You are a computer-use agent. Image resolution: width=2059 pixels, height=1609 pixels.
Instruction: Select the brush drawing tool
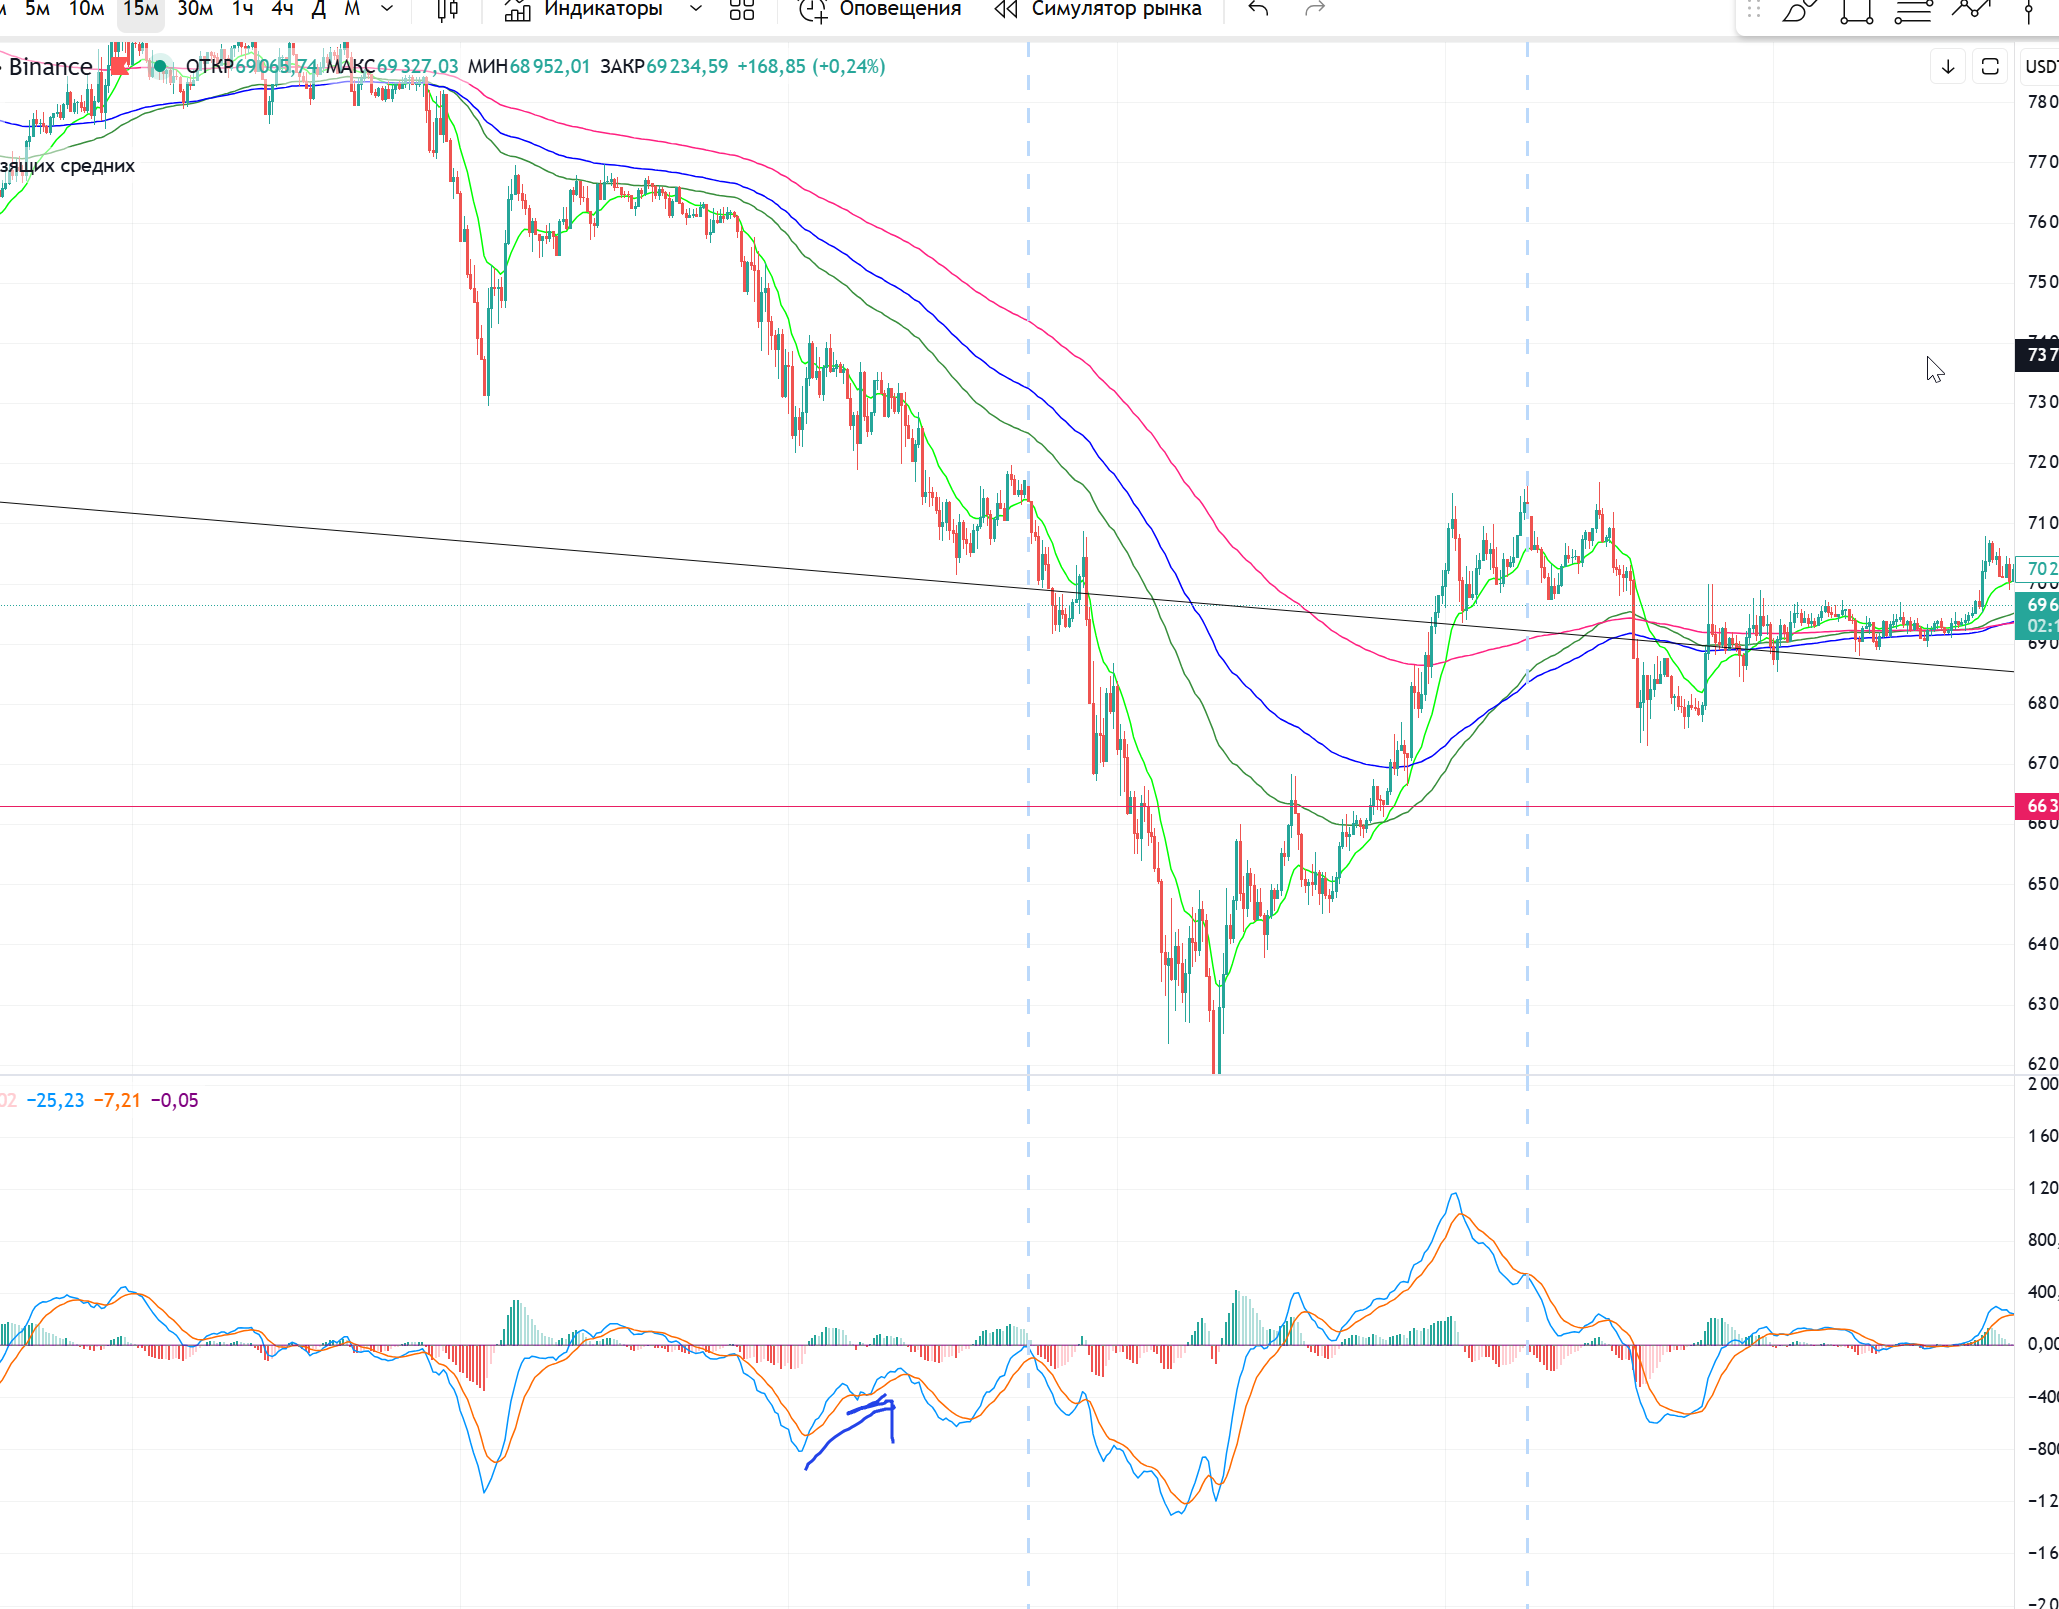pos(1798,11)
